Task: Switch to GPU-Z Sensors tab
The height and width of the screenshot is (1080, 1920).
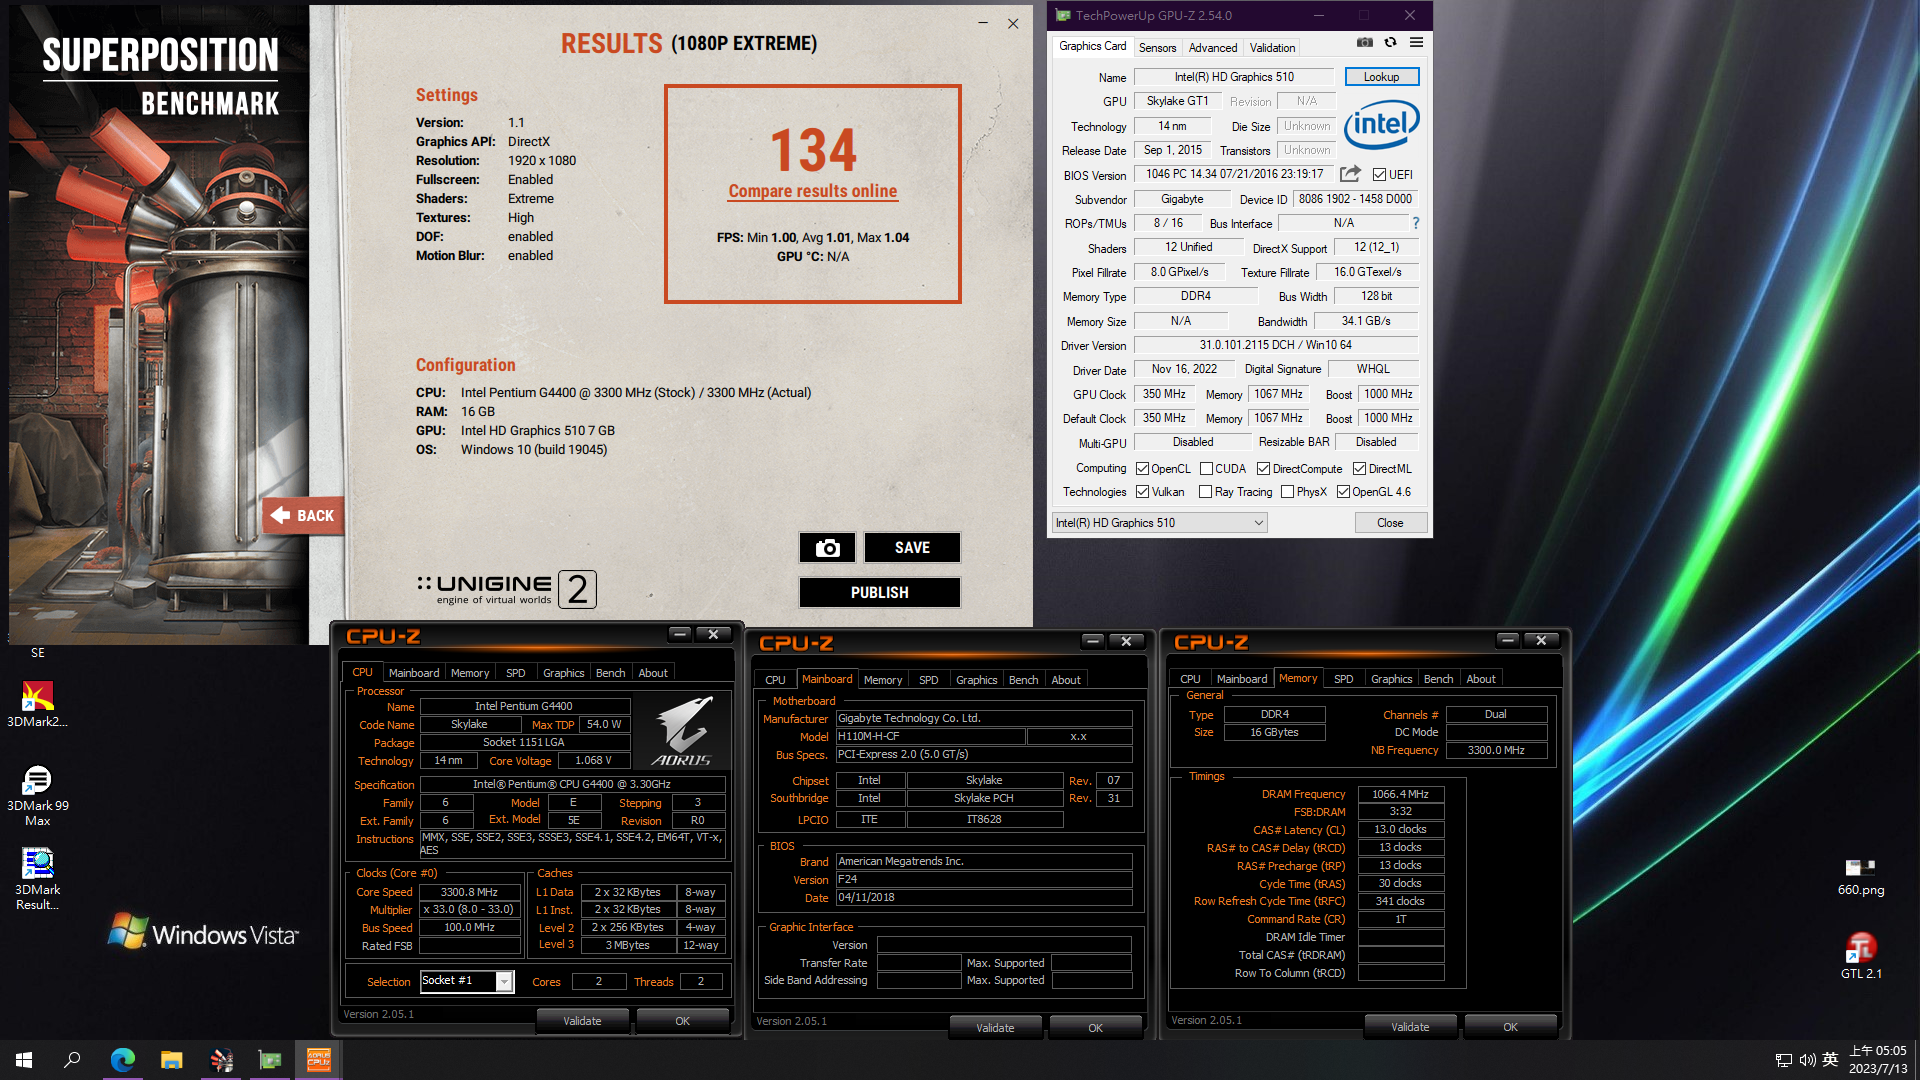Action: pos(1157,47)
